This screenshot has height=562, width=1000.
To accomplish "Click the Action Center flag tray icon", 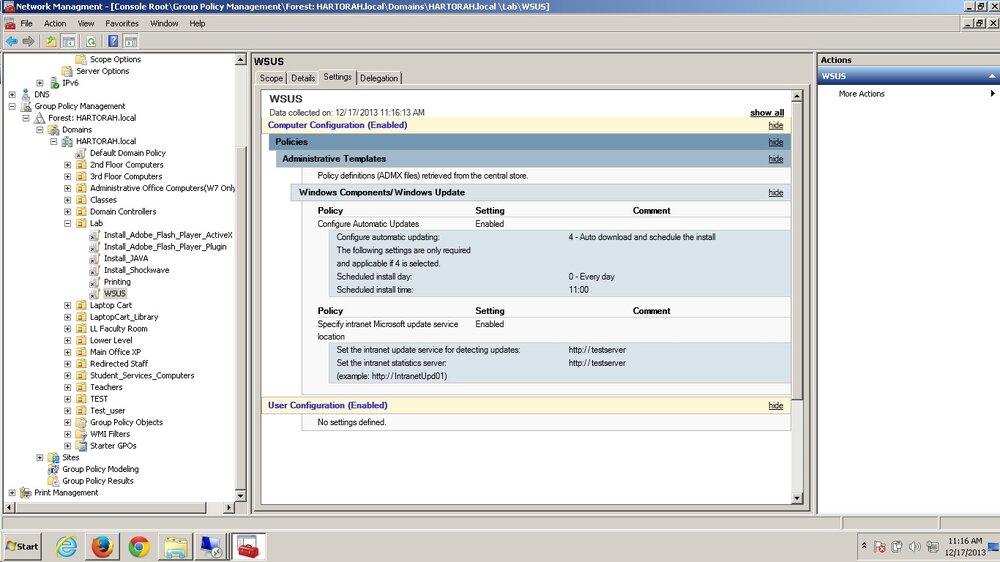I will point(880,547).
